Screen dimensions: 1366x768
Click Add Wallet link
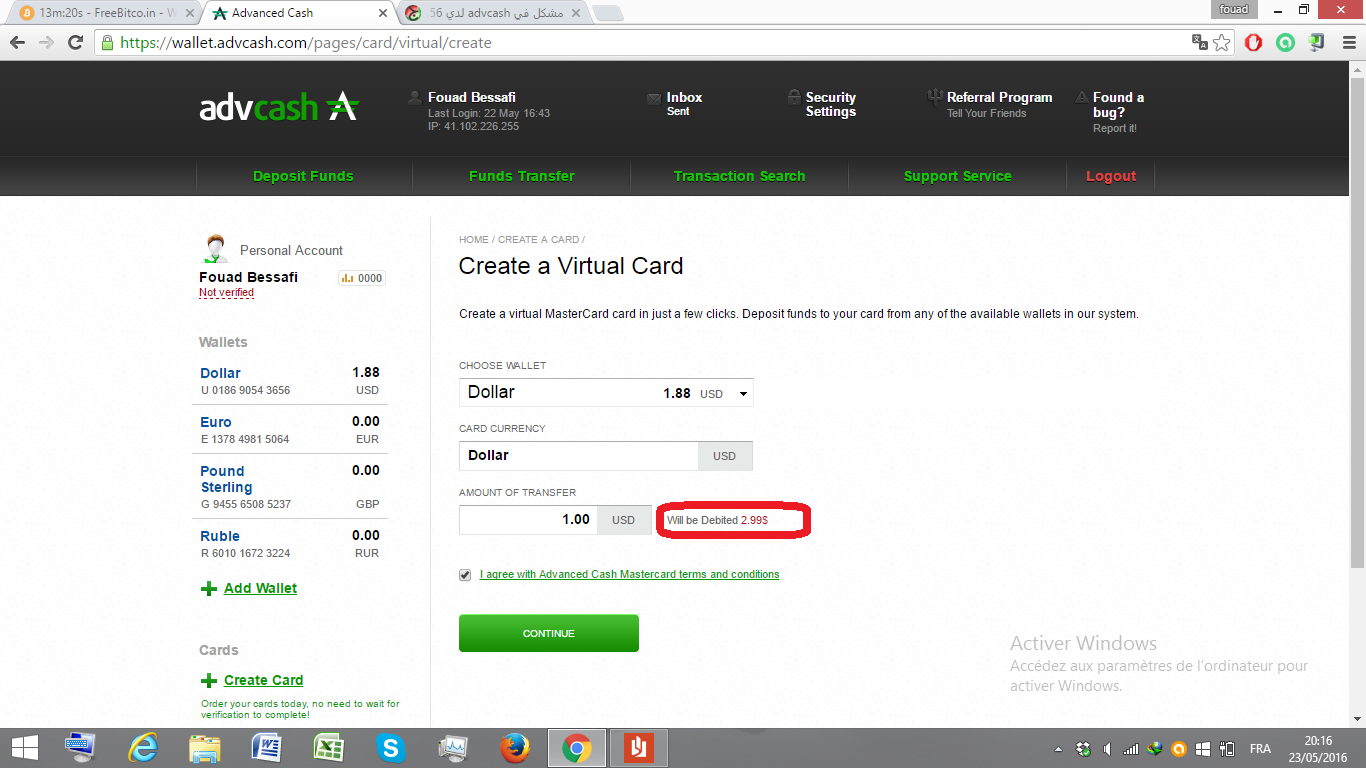pos(260,589)
